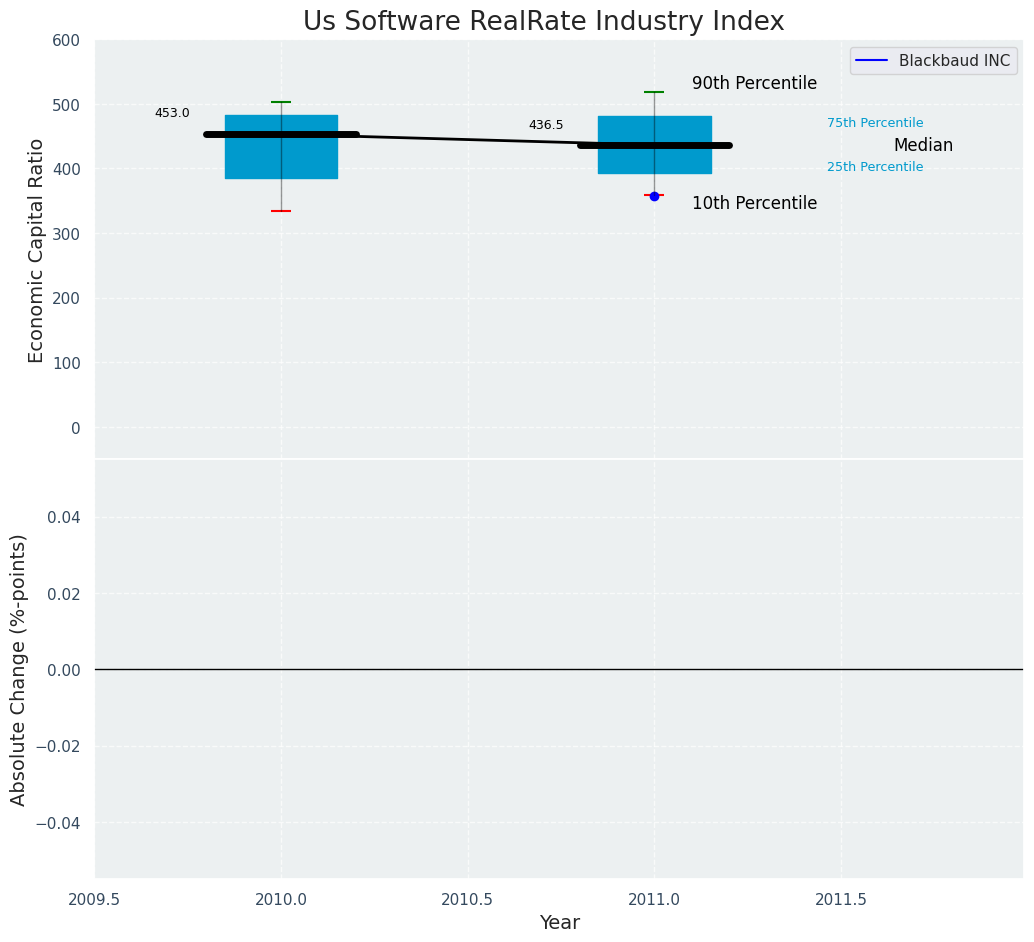Screen dimensions: 1034x942
Task: Click the Median annotation label
Action: click(923, 146)
